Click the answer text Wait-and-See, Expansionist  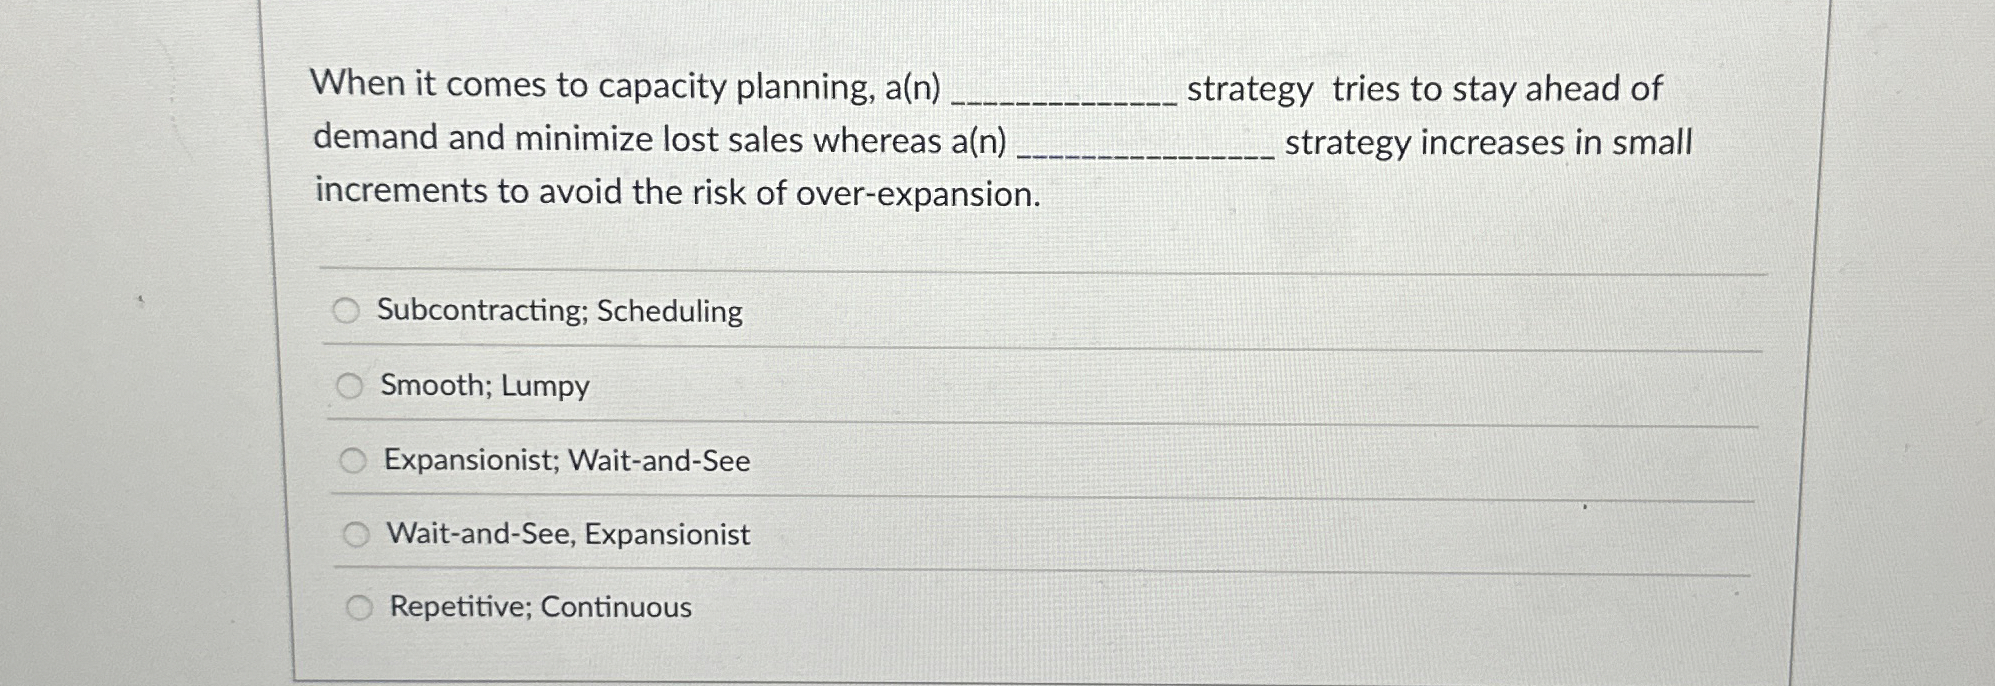coord(566,535)
